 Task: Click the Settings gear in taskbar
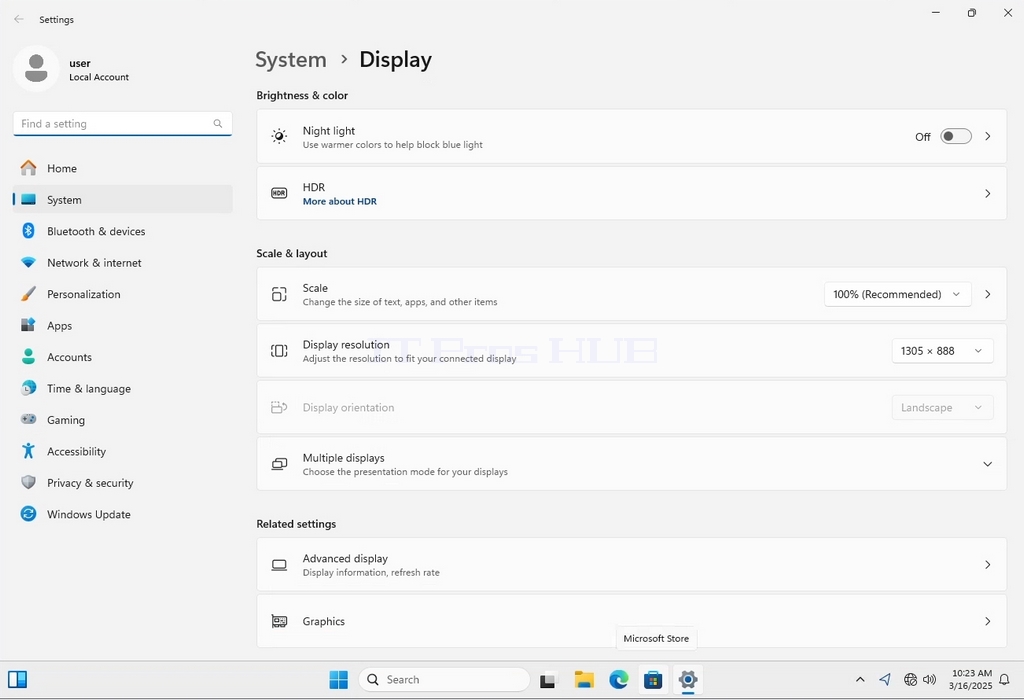(x=688, y=680)
